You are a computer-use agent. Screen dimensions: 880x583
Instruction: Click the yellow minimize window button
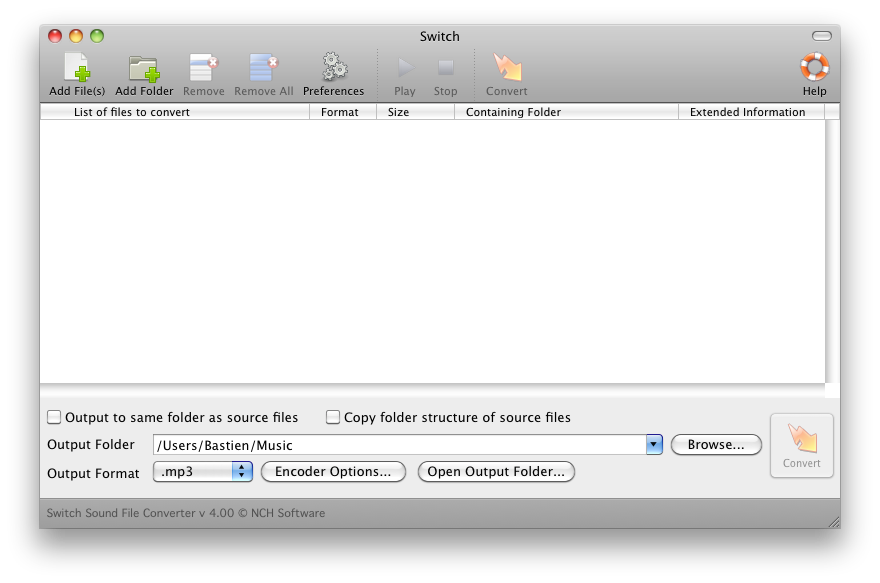(76, 36)
